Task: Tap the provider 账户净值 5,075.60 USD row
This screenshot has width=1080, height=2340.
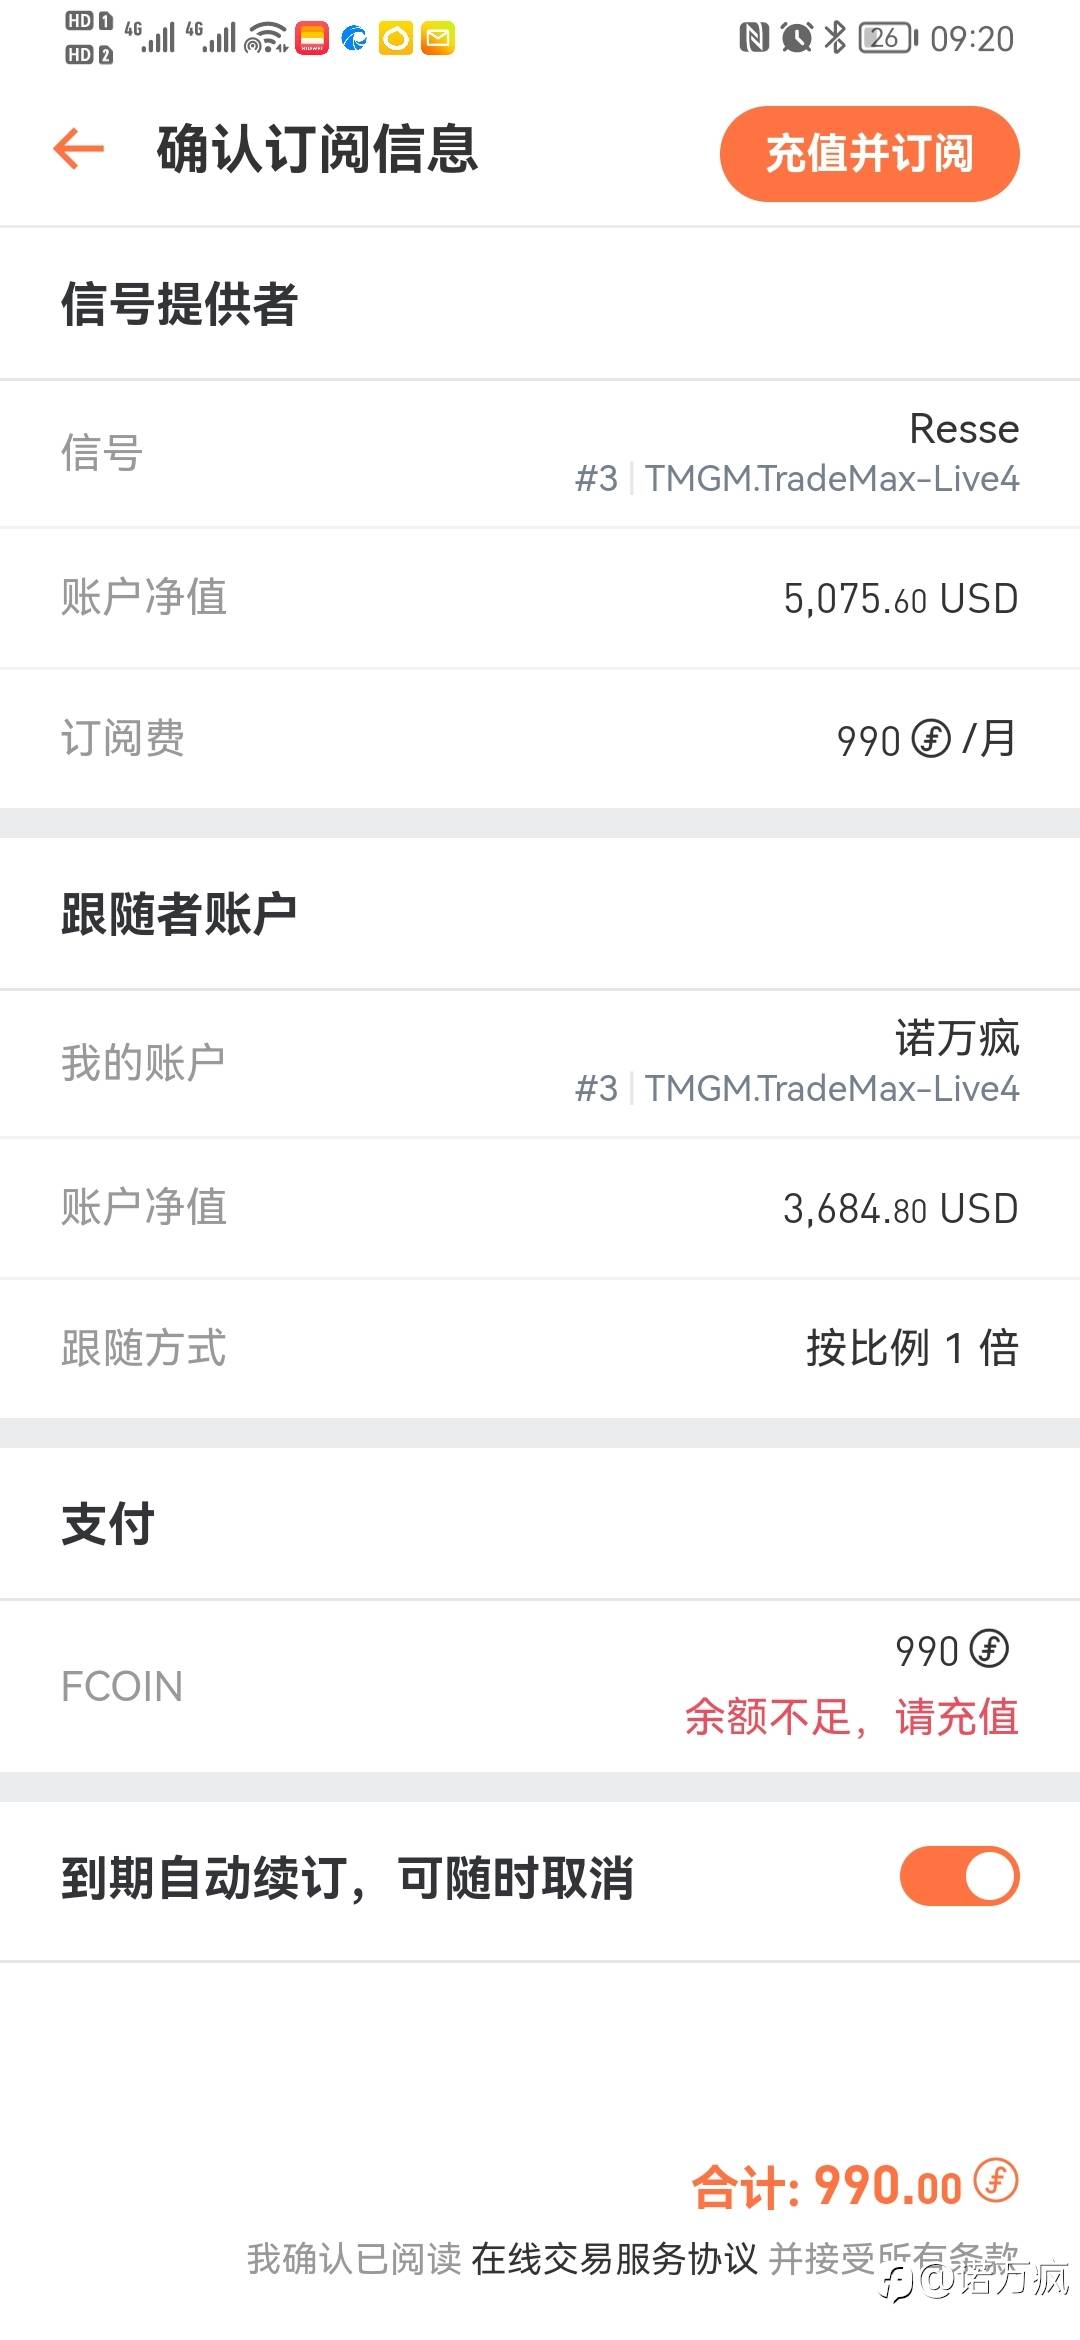Action: (x=540, y=598)
